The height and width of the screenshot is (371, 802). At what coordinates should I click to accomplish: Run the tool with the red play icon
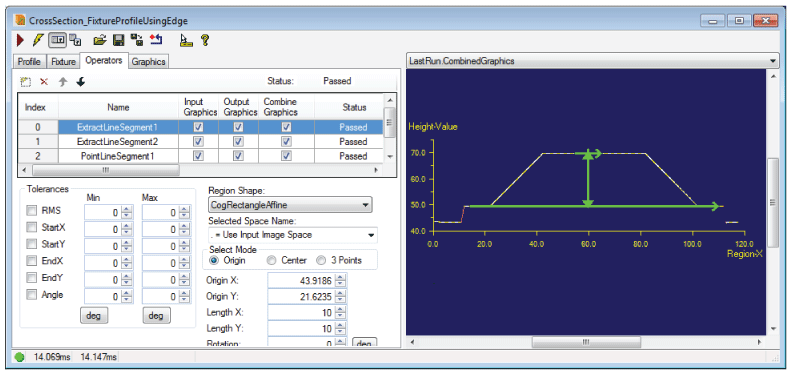coord(20,39)
